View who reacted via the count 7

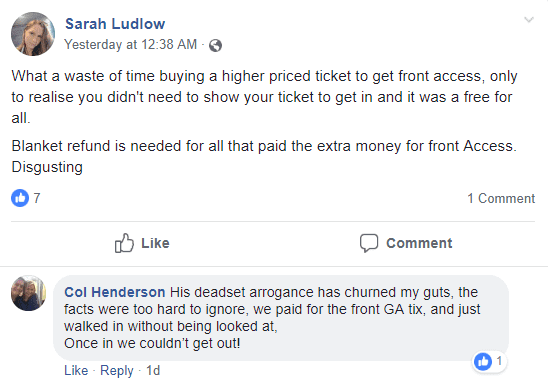[x=37, y=198]
